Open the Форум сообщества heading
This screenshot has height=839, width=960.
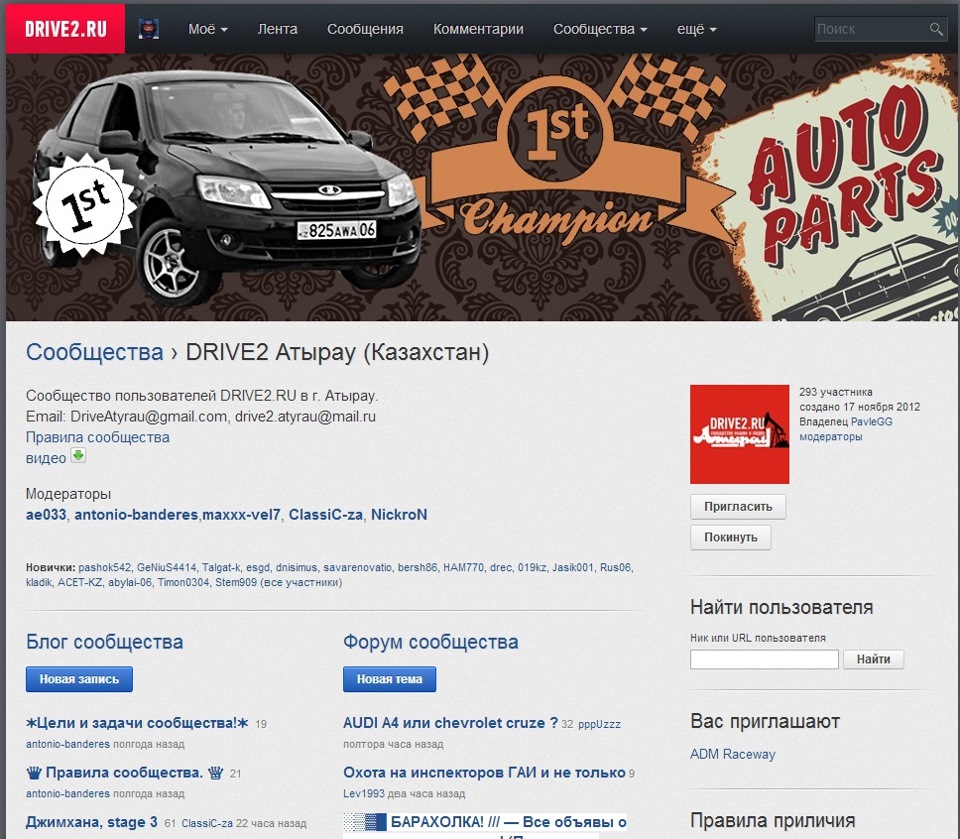[x=430, y=641]
